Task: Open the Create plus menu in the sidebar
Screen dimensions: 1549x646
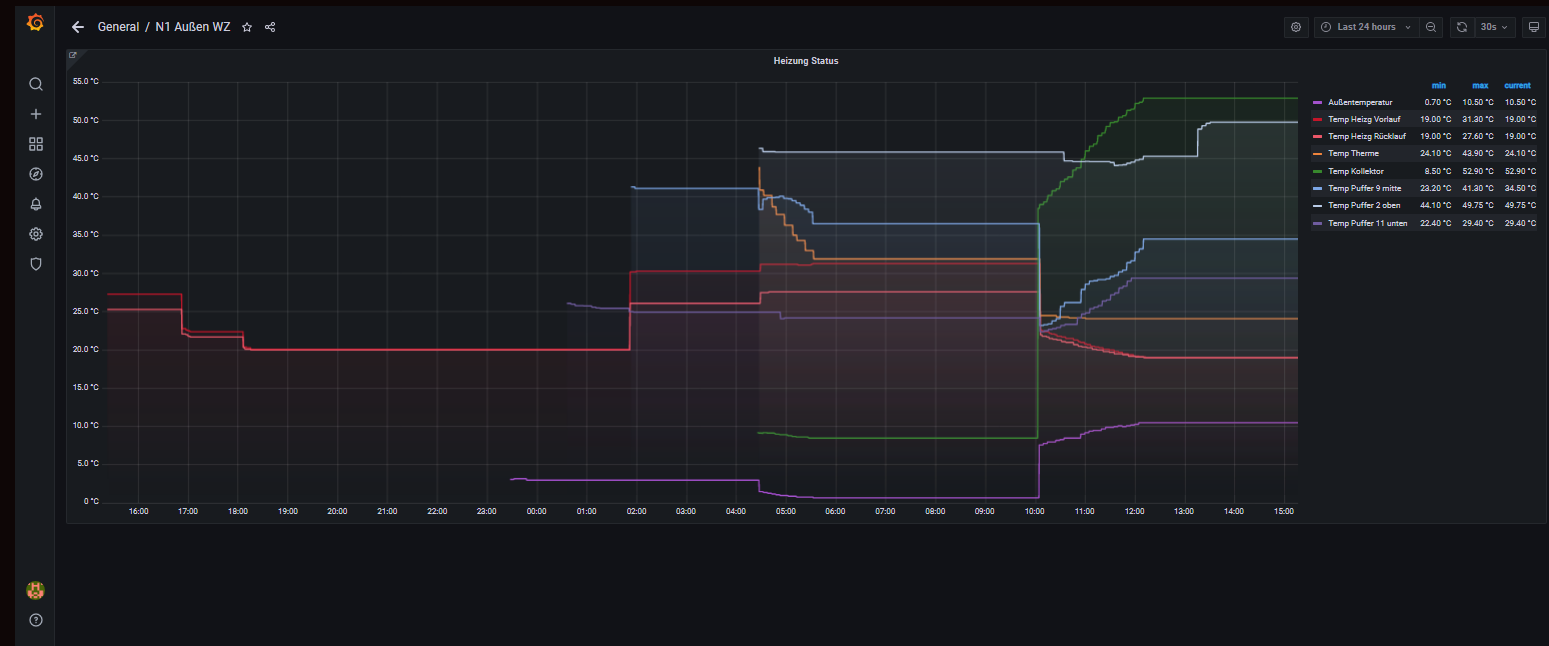Action: click(36, 114)
